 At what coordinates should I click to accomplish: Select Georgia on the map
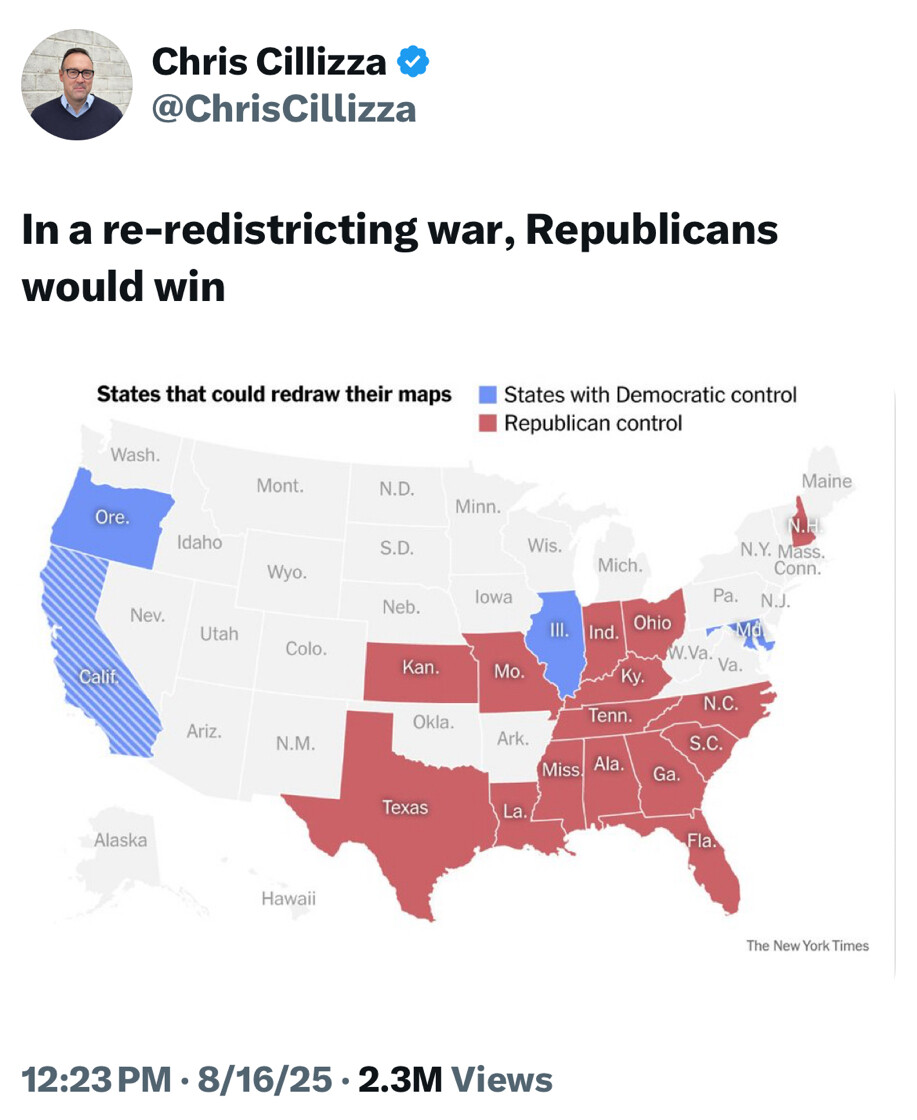pyautogui.click(x=666, y=775)
